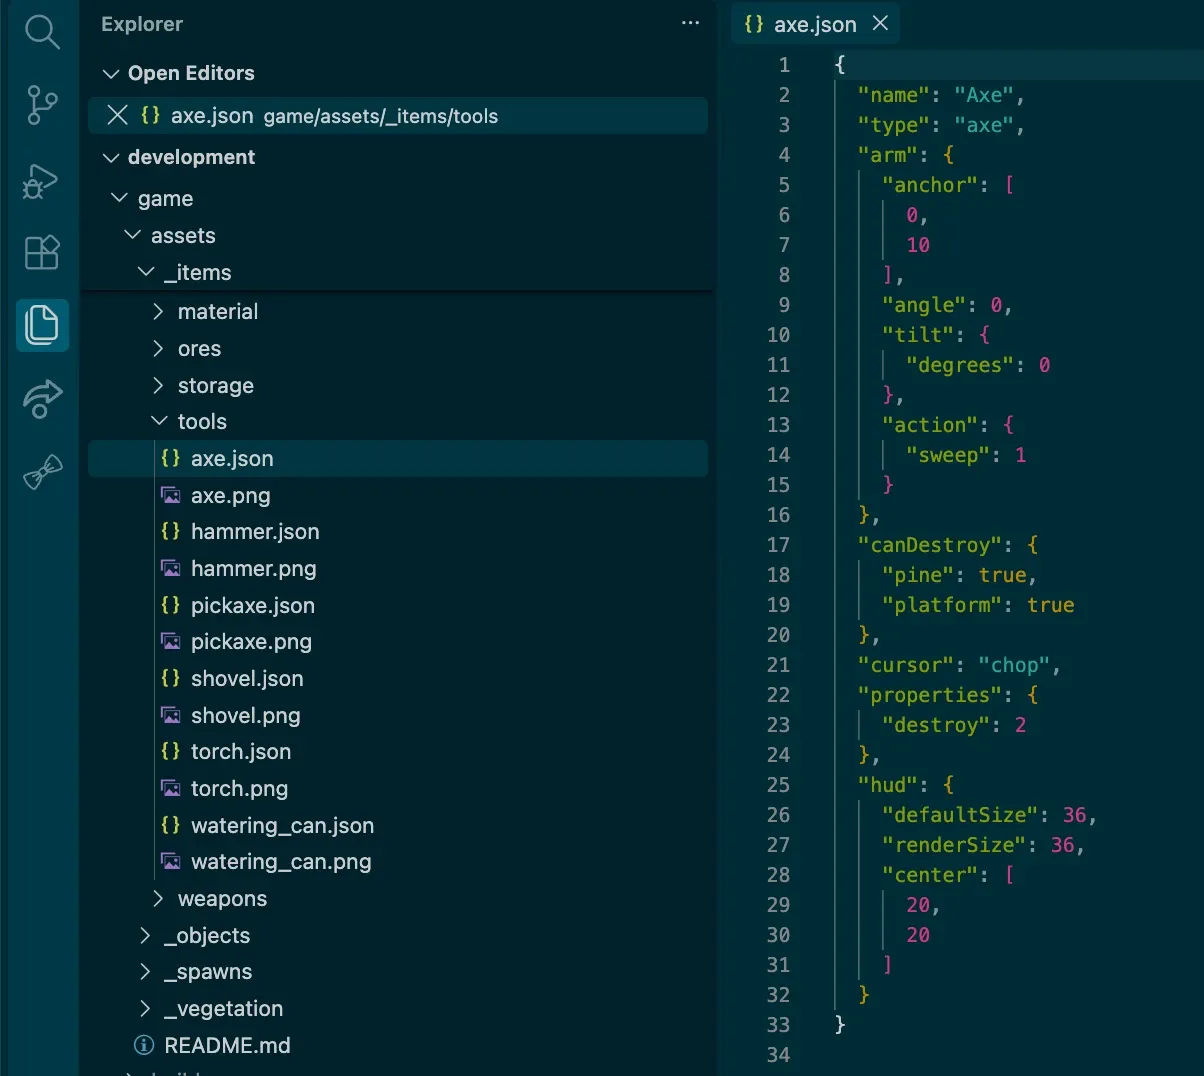1204x1076 pixels.
Task: Click the "defaultSize" key in editor
Action: [x=960, y=815]
